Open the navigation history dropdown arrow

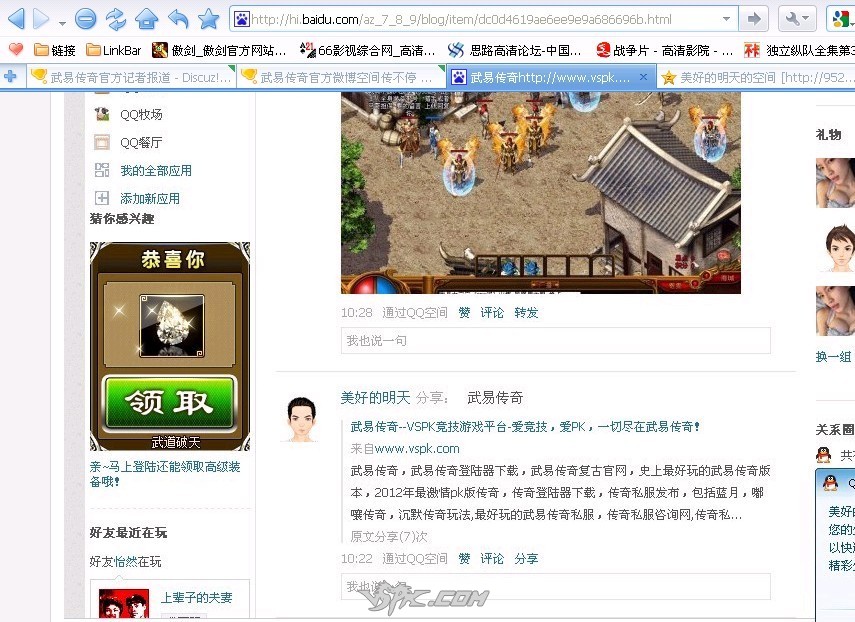(x=62, y=23)
